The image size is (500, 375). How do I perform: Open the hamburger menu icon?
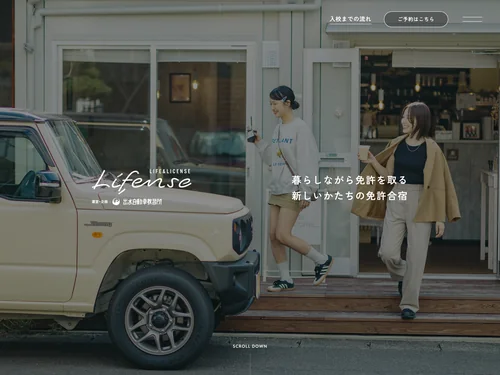click(x=472, y=19)
